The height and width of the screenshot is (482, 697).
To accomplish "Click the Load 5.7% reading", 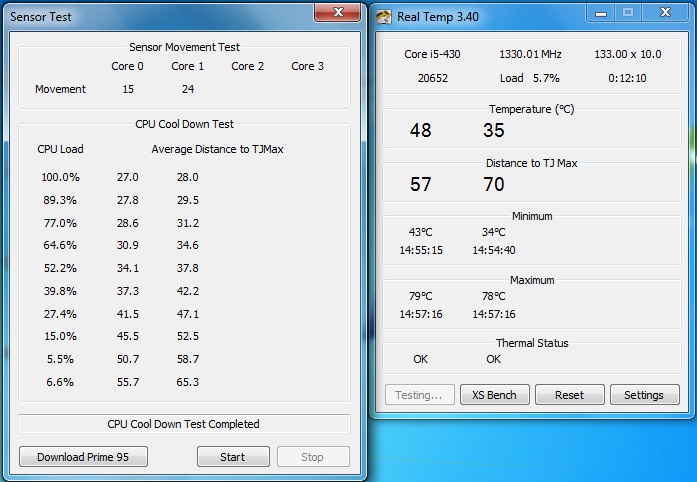I will (529, 78).
